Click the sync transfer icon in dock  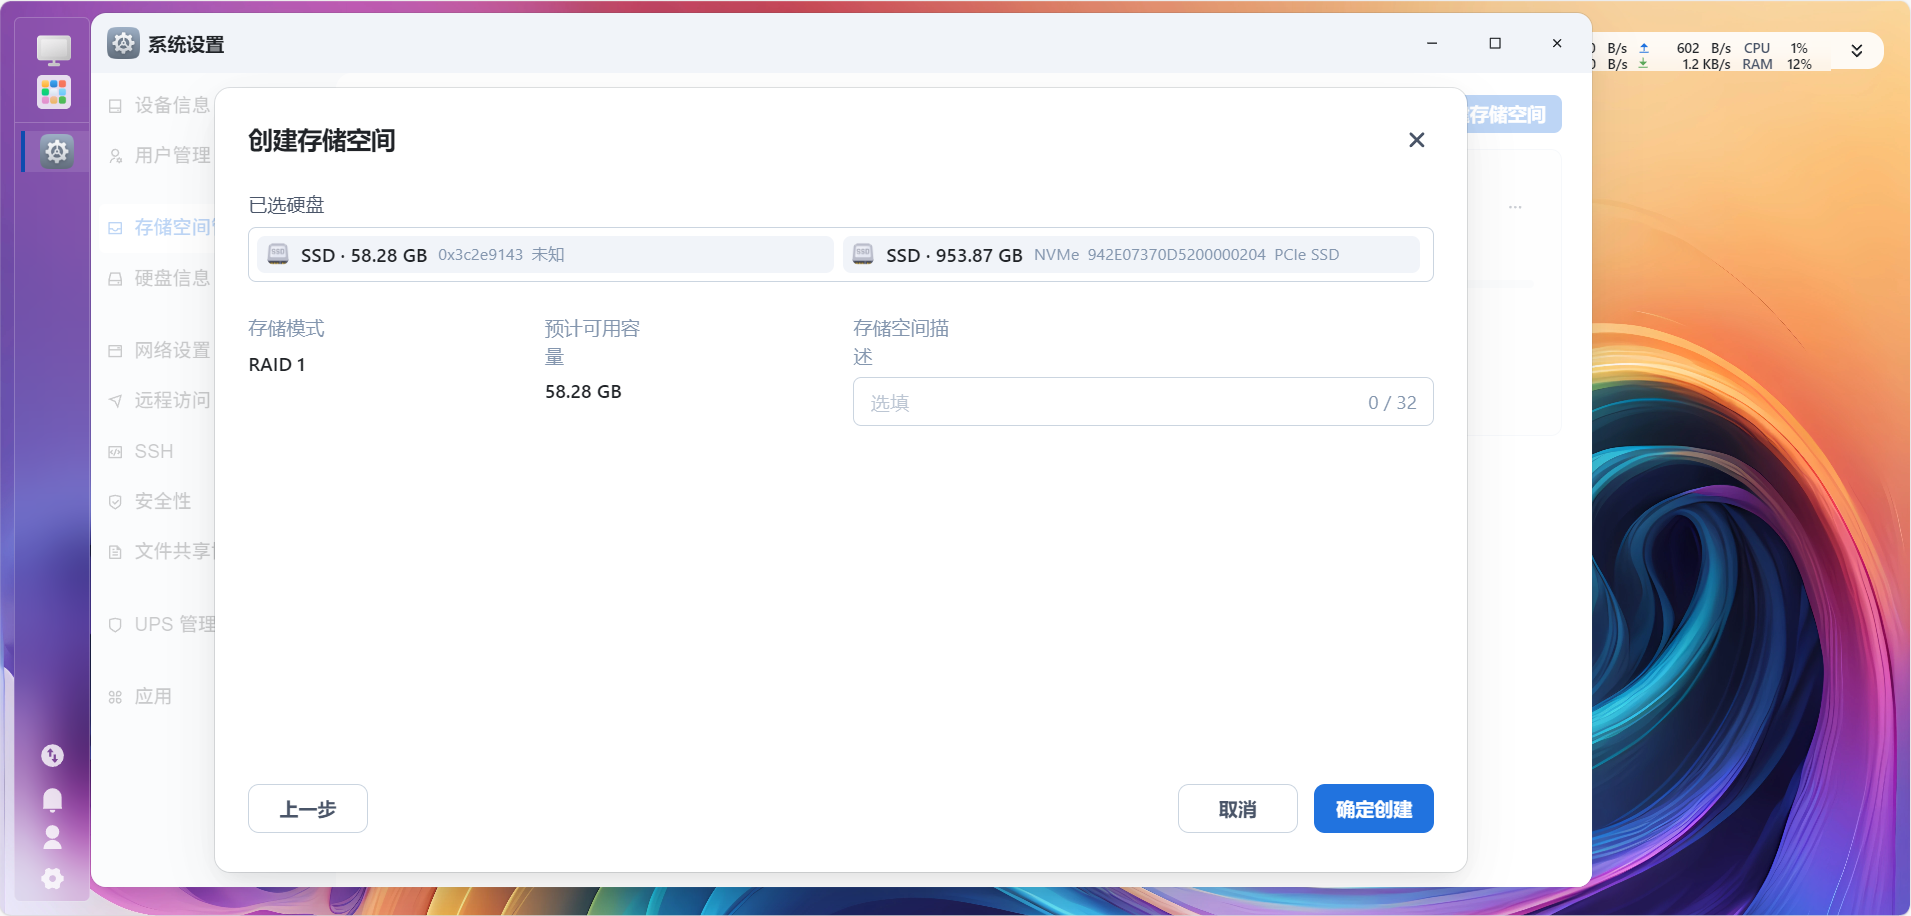(53, 756)
